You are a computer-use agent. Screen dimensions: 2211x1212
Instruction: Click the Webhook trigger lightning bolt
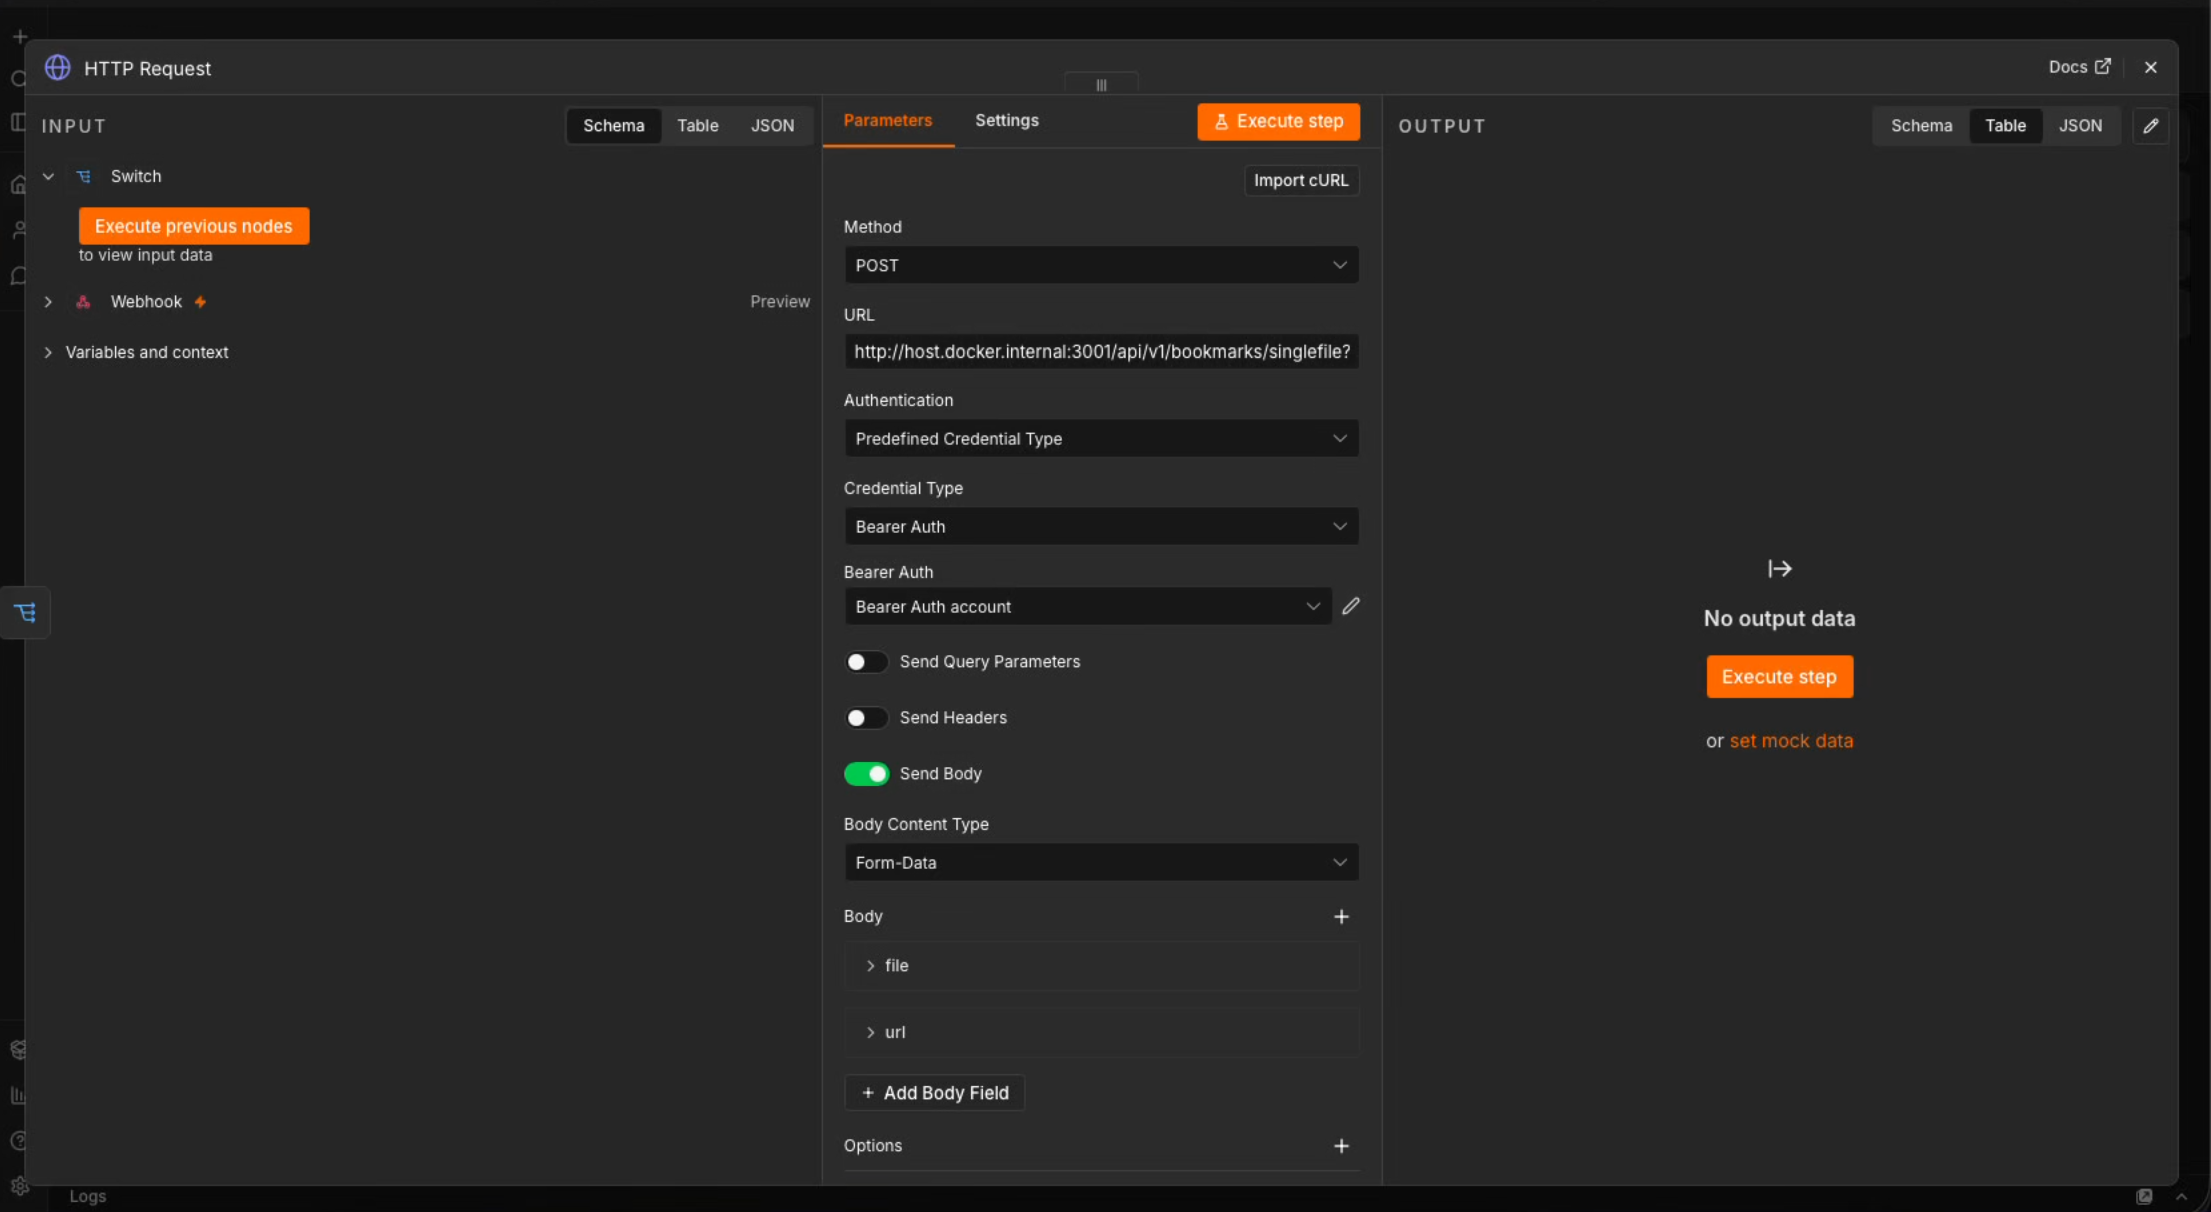tap(201, 302)
